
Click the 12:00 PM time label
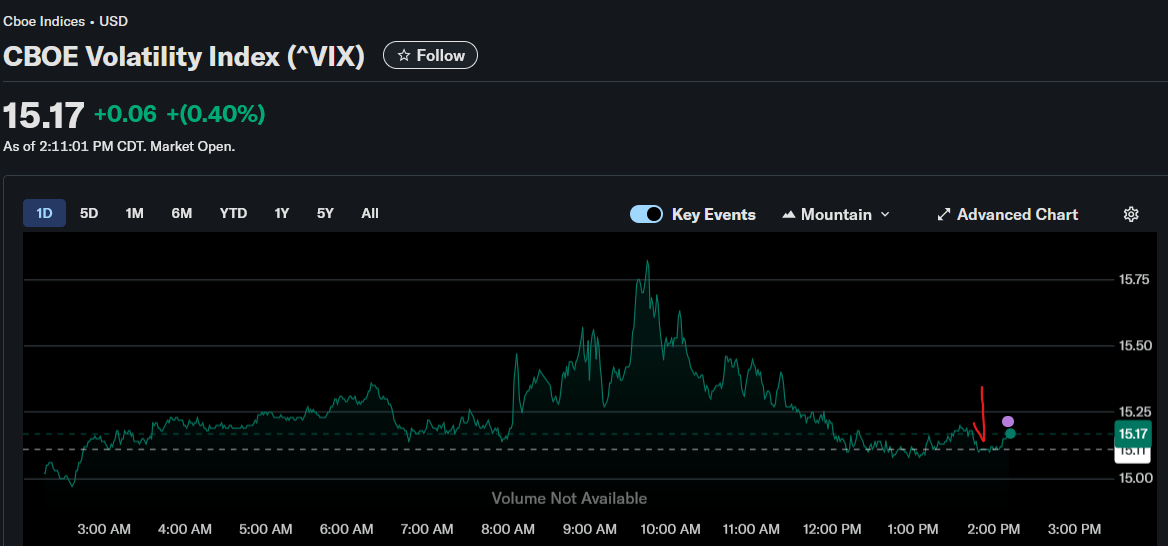[831, 530]
